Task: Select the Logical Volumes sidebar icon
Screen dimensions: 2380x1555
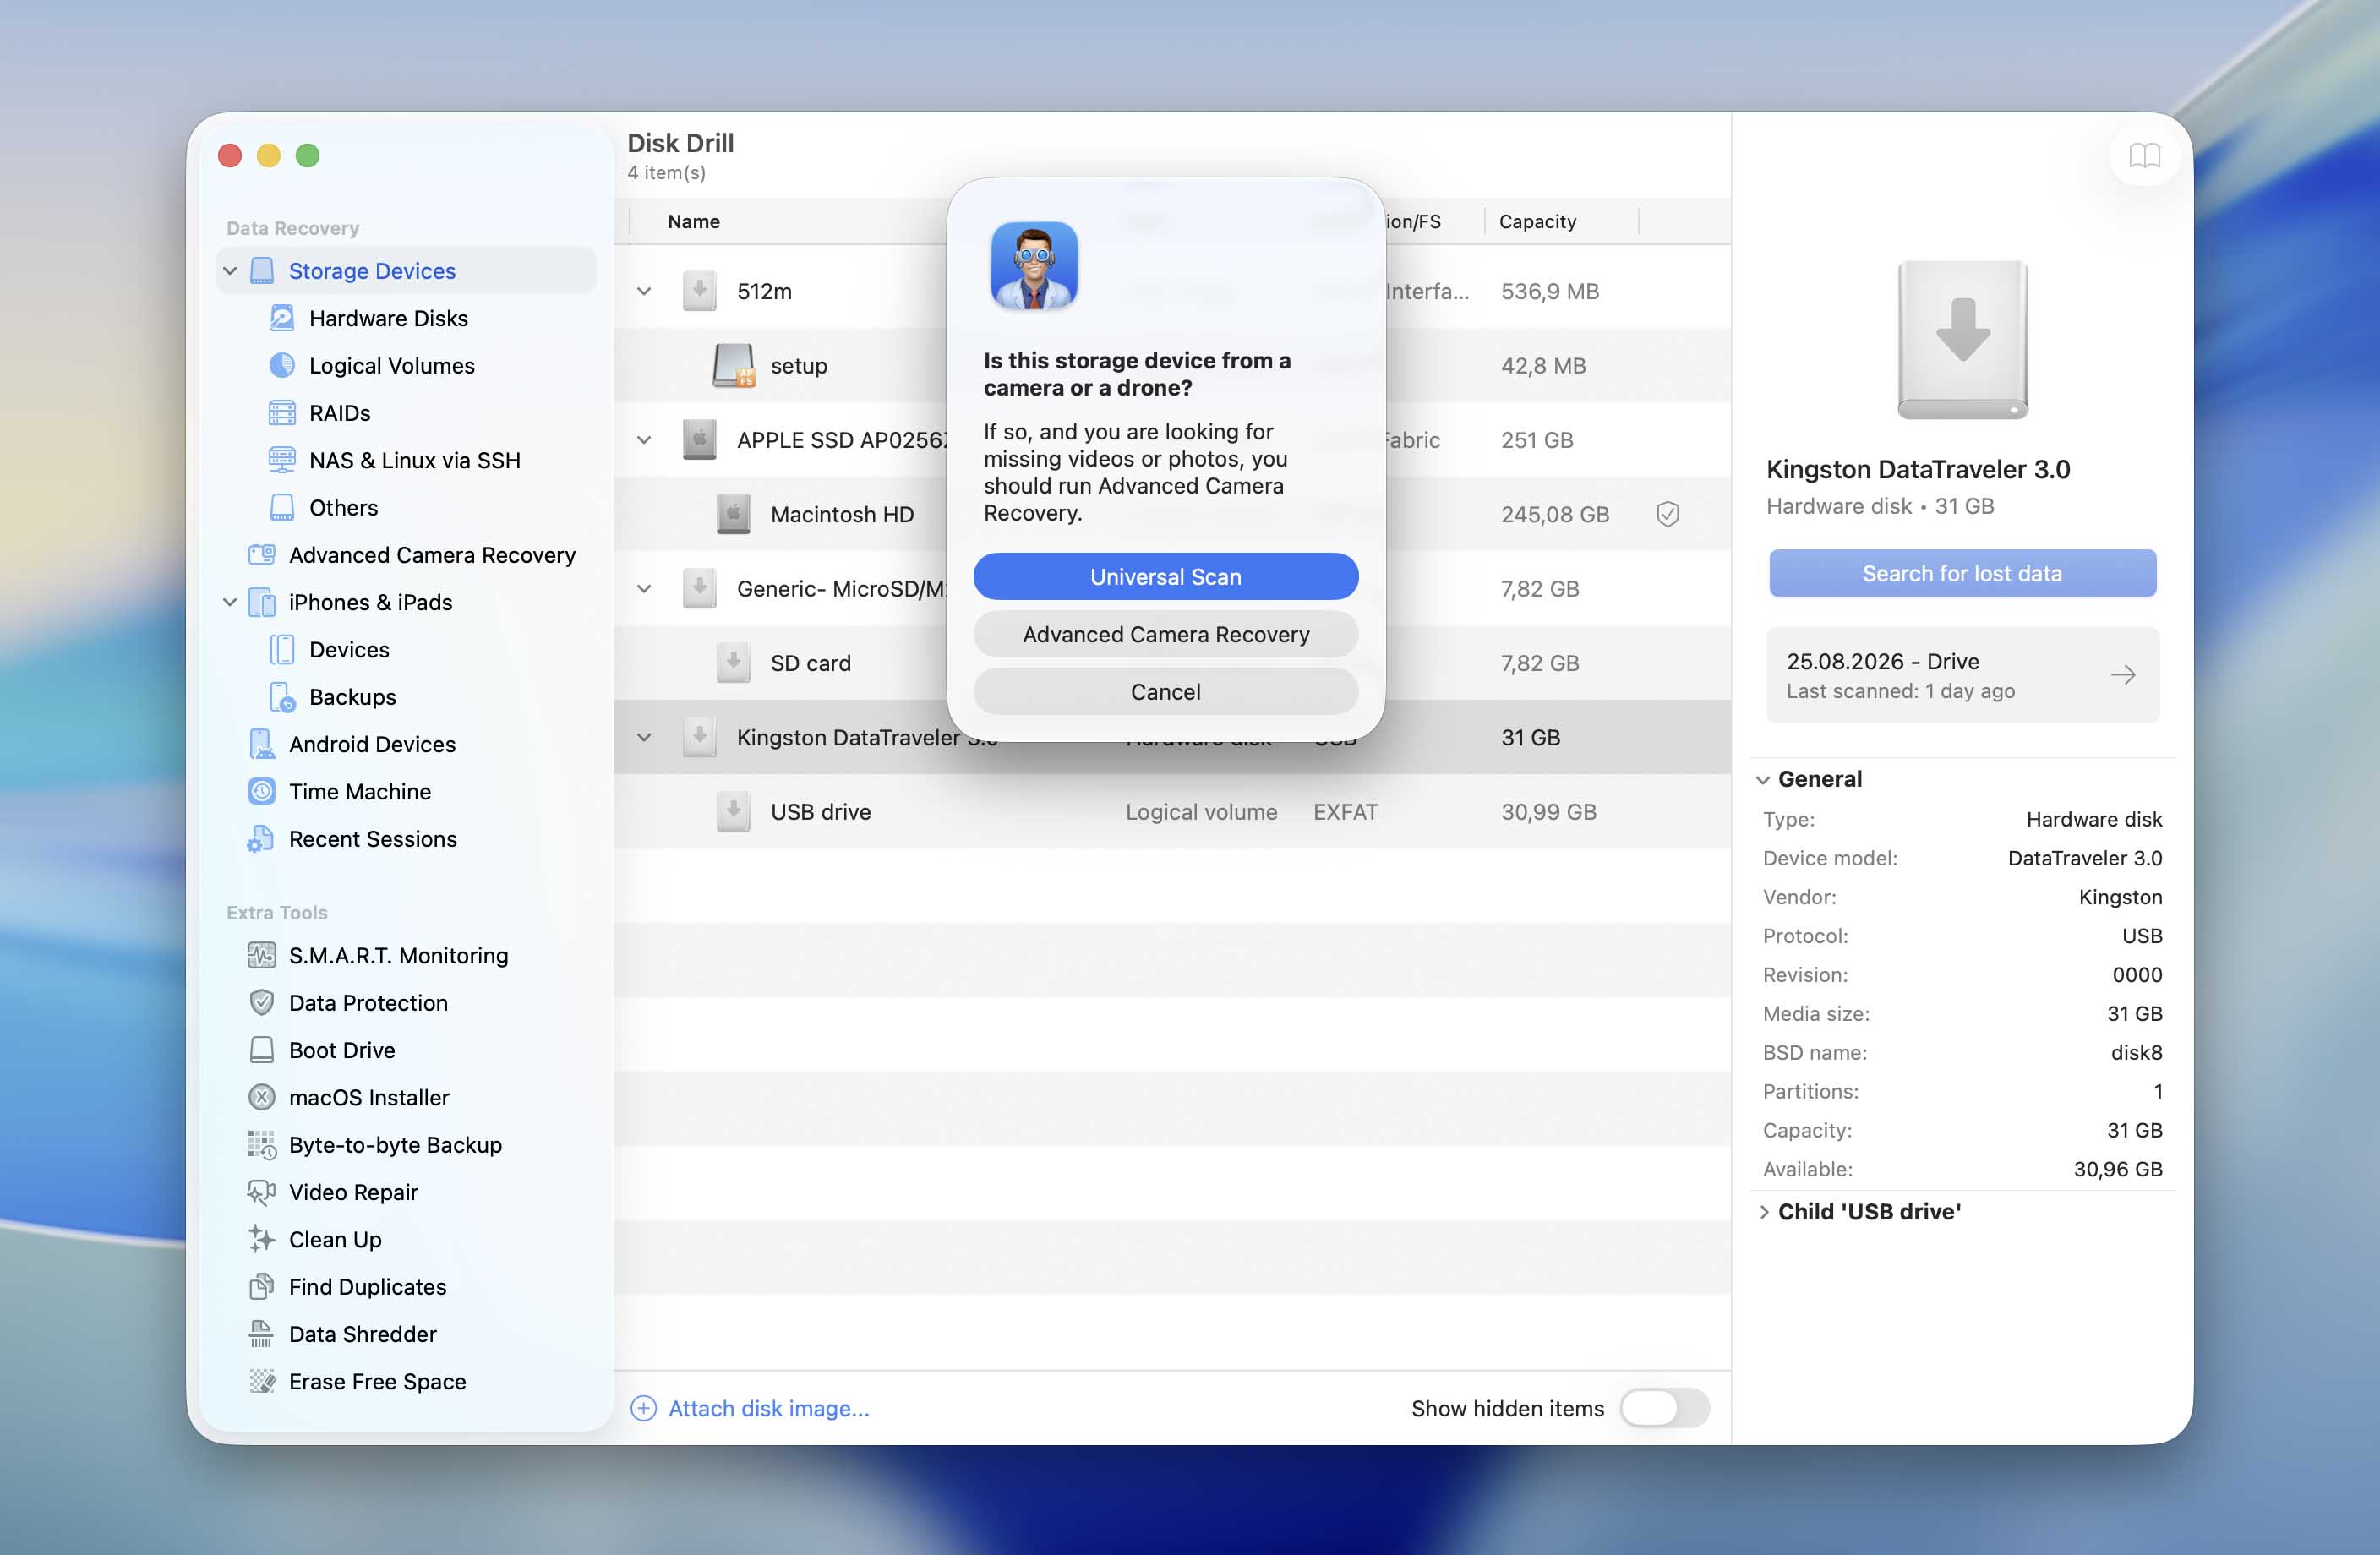Action: (x=282, y=365)
